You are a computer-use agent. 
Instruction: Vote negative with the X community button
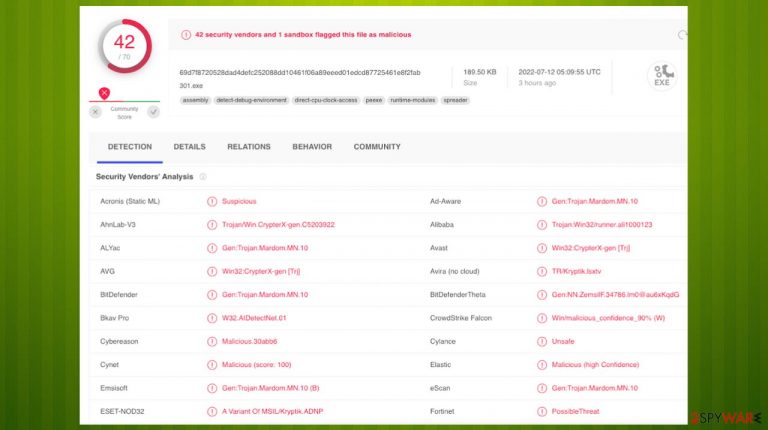pyautogui.click(x=96, y=112)
